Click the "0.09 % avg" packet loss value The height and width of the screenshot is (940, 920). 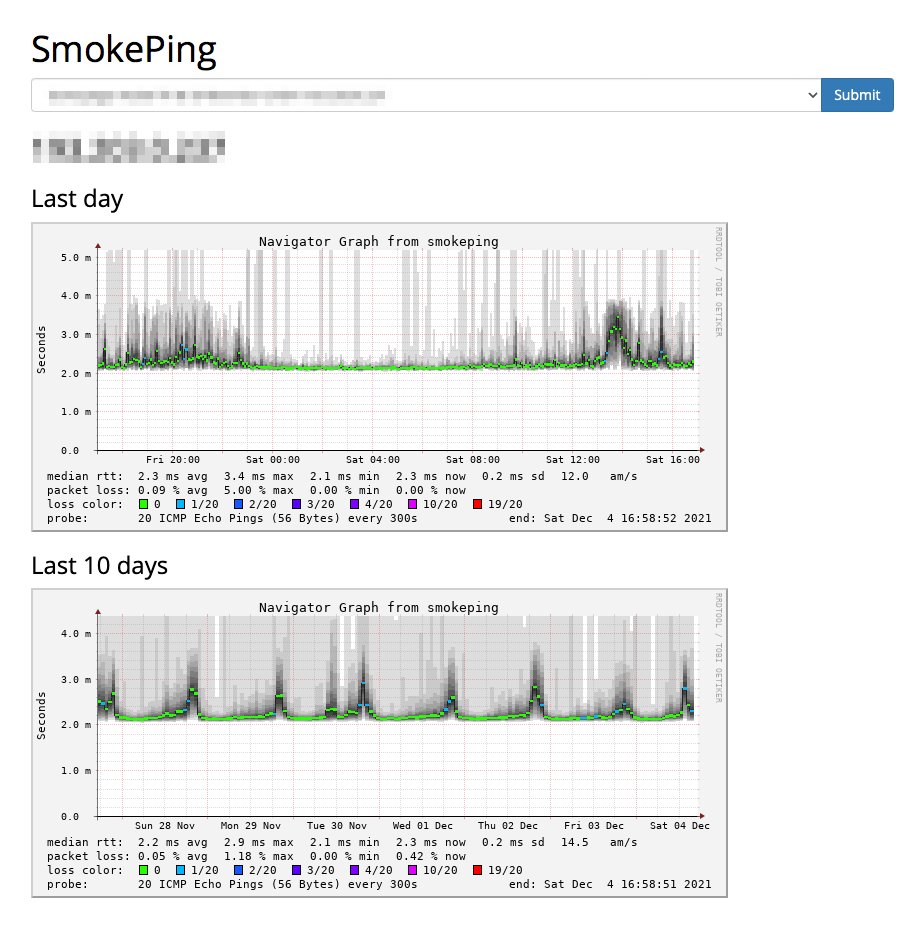[x=173, y=490]
